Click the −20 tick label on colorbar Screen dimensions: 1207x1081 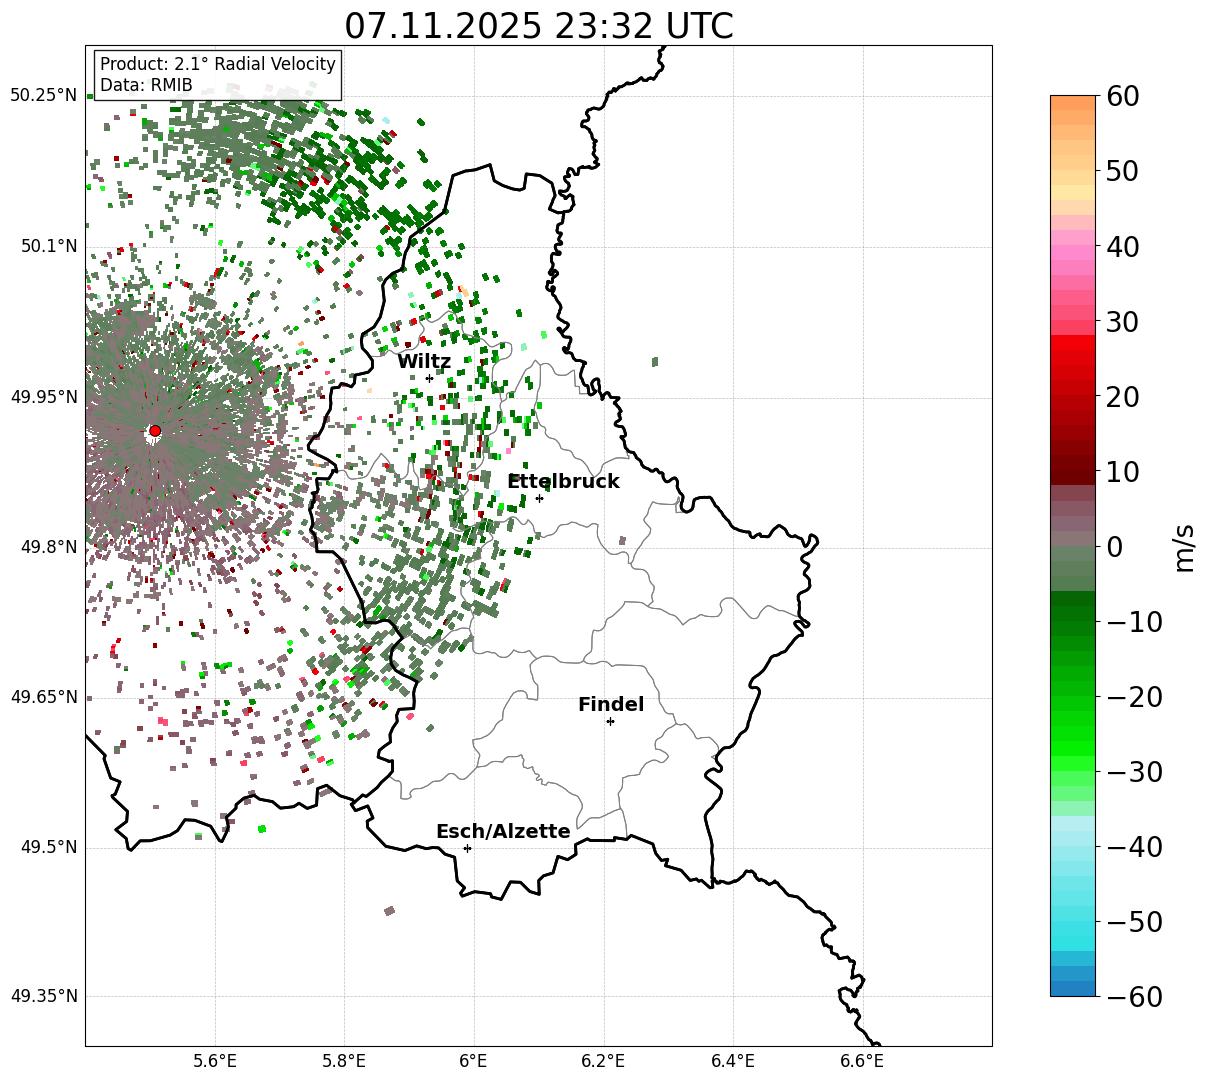pos(1135,697)
